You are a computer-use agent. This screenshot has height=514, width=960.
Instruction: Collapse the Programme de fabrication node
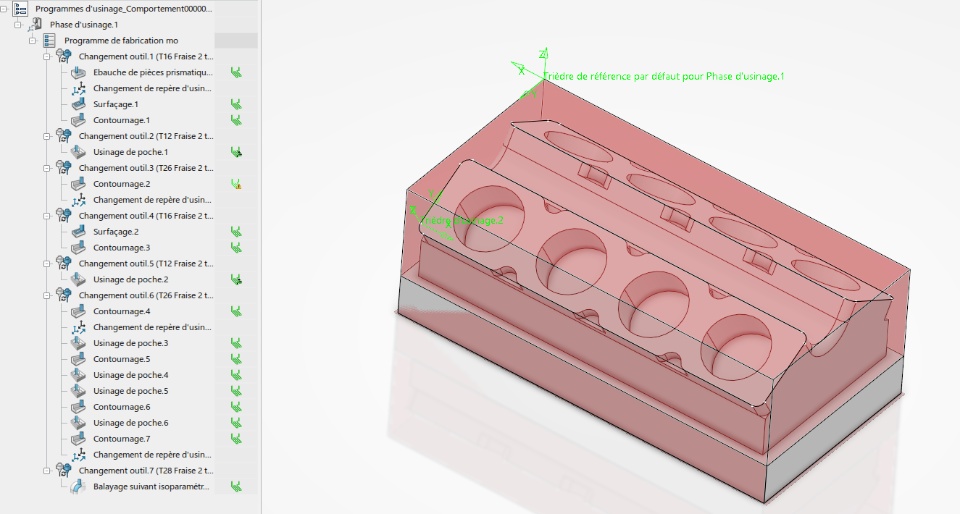(32, 40)
